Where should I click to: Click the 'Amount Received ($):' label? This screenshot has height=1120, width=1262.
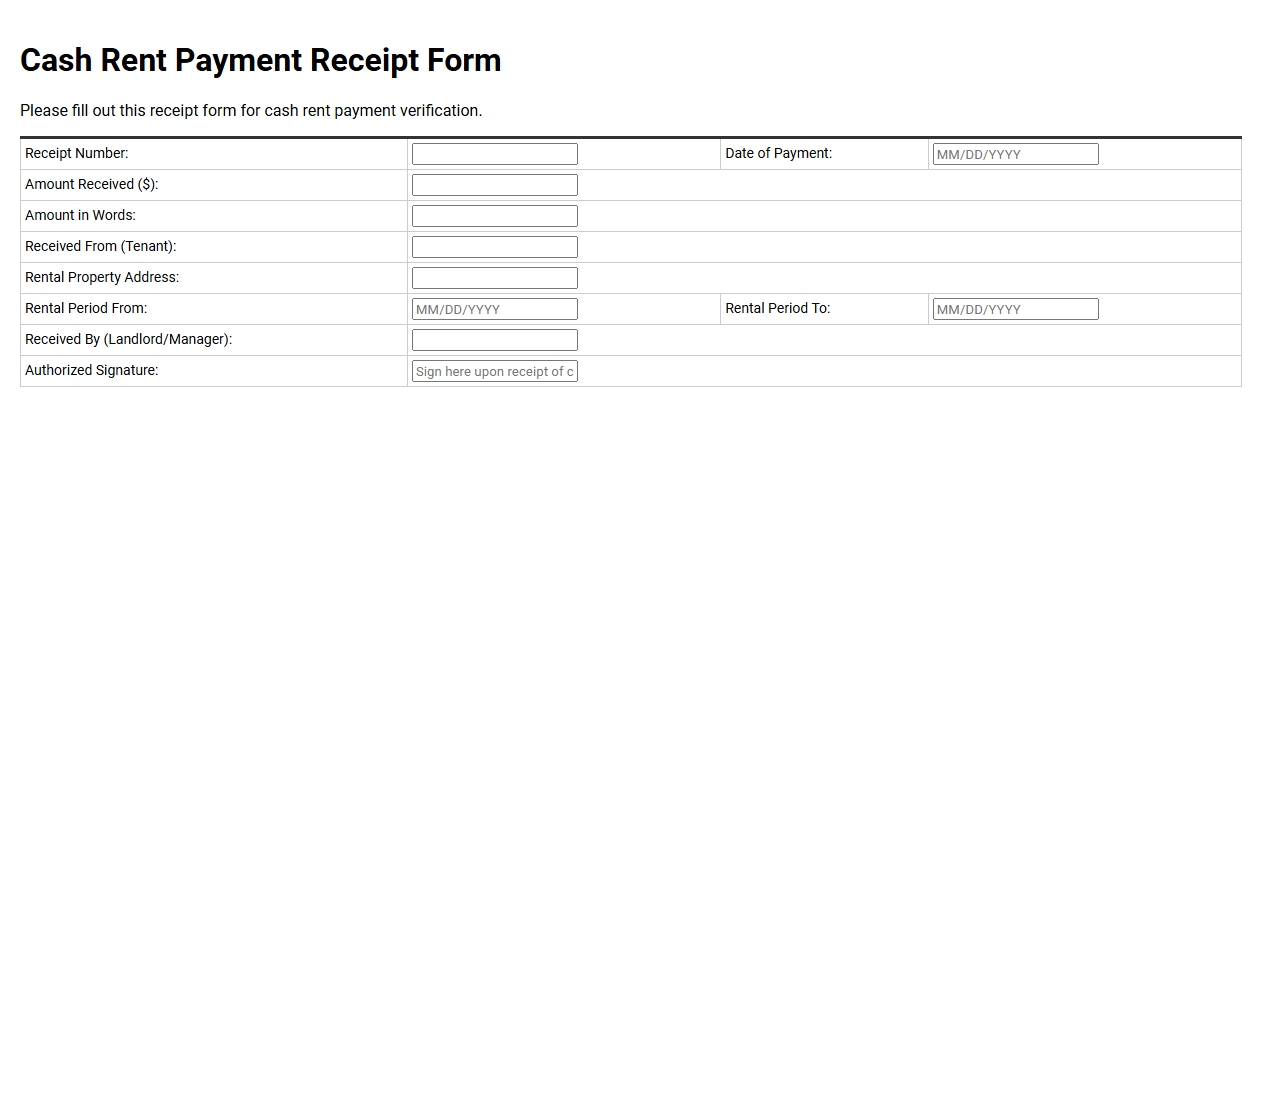point(92,184)
